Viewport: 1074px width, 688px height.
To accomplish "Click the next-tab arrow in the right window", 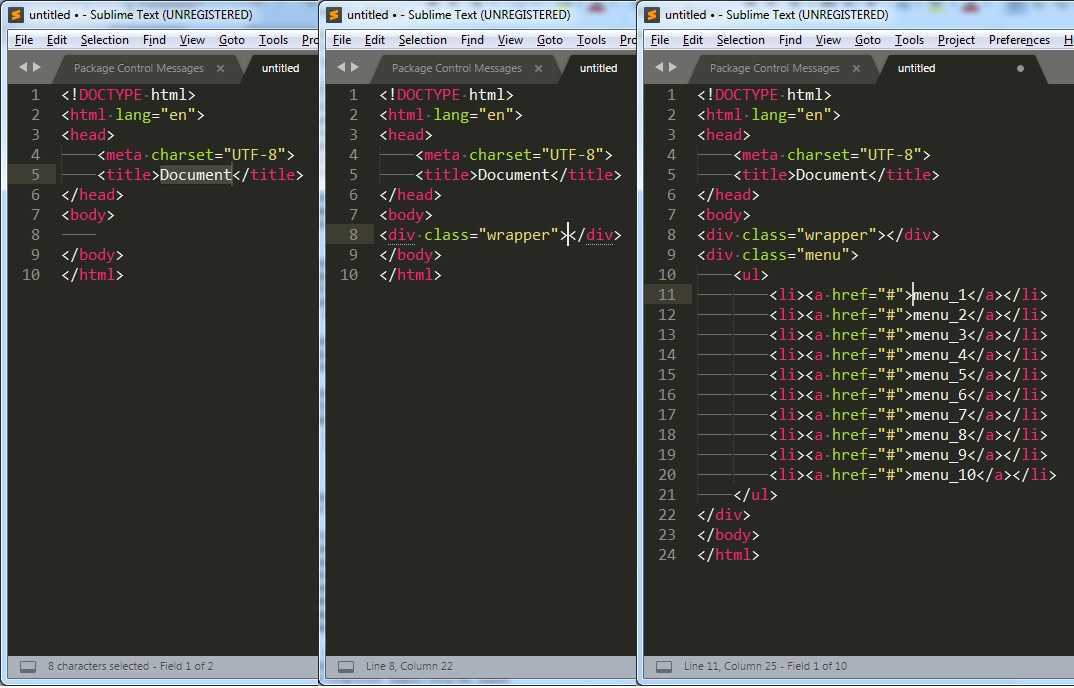I will 673,68.
